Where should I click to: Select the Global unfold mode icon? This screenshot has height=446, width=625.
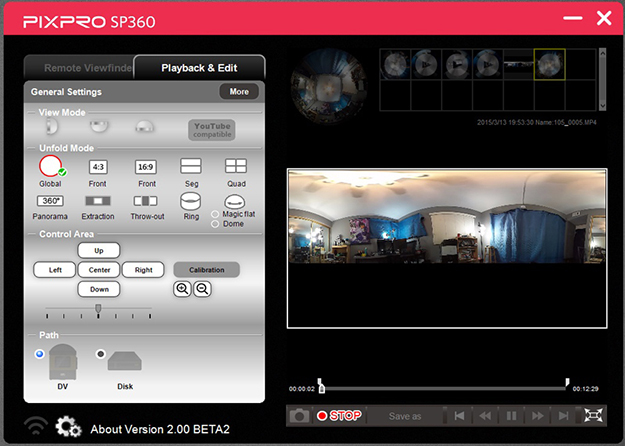click(51, 166)
